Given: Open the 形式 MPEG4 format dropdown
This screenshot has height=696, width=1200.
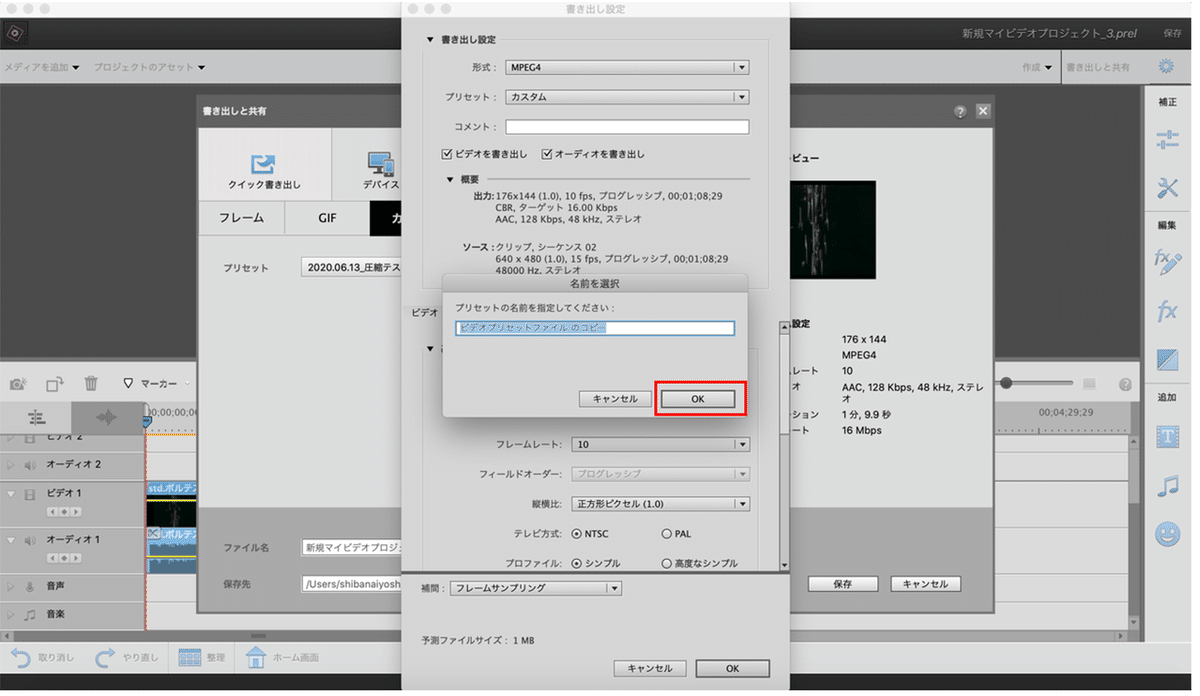Looking at the screenshot, I should [x=627, y=67].
